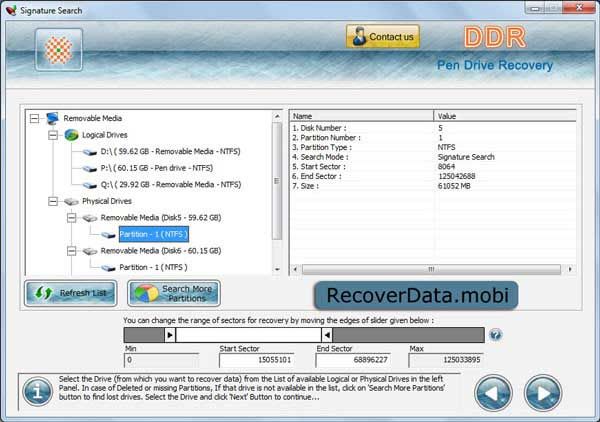The width and height of the screenshot is (600, 422).
Task: Collapse the Removable Media root node
Action: pyautogui.click(x=36, y=118)
